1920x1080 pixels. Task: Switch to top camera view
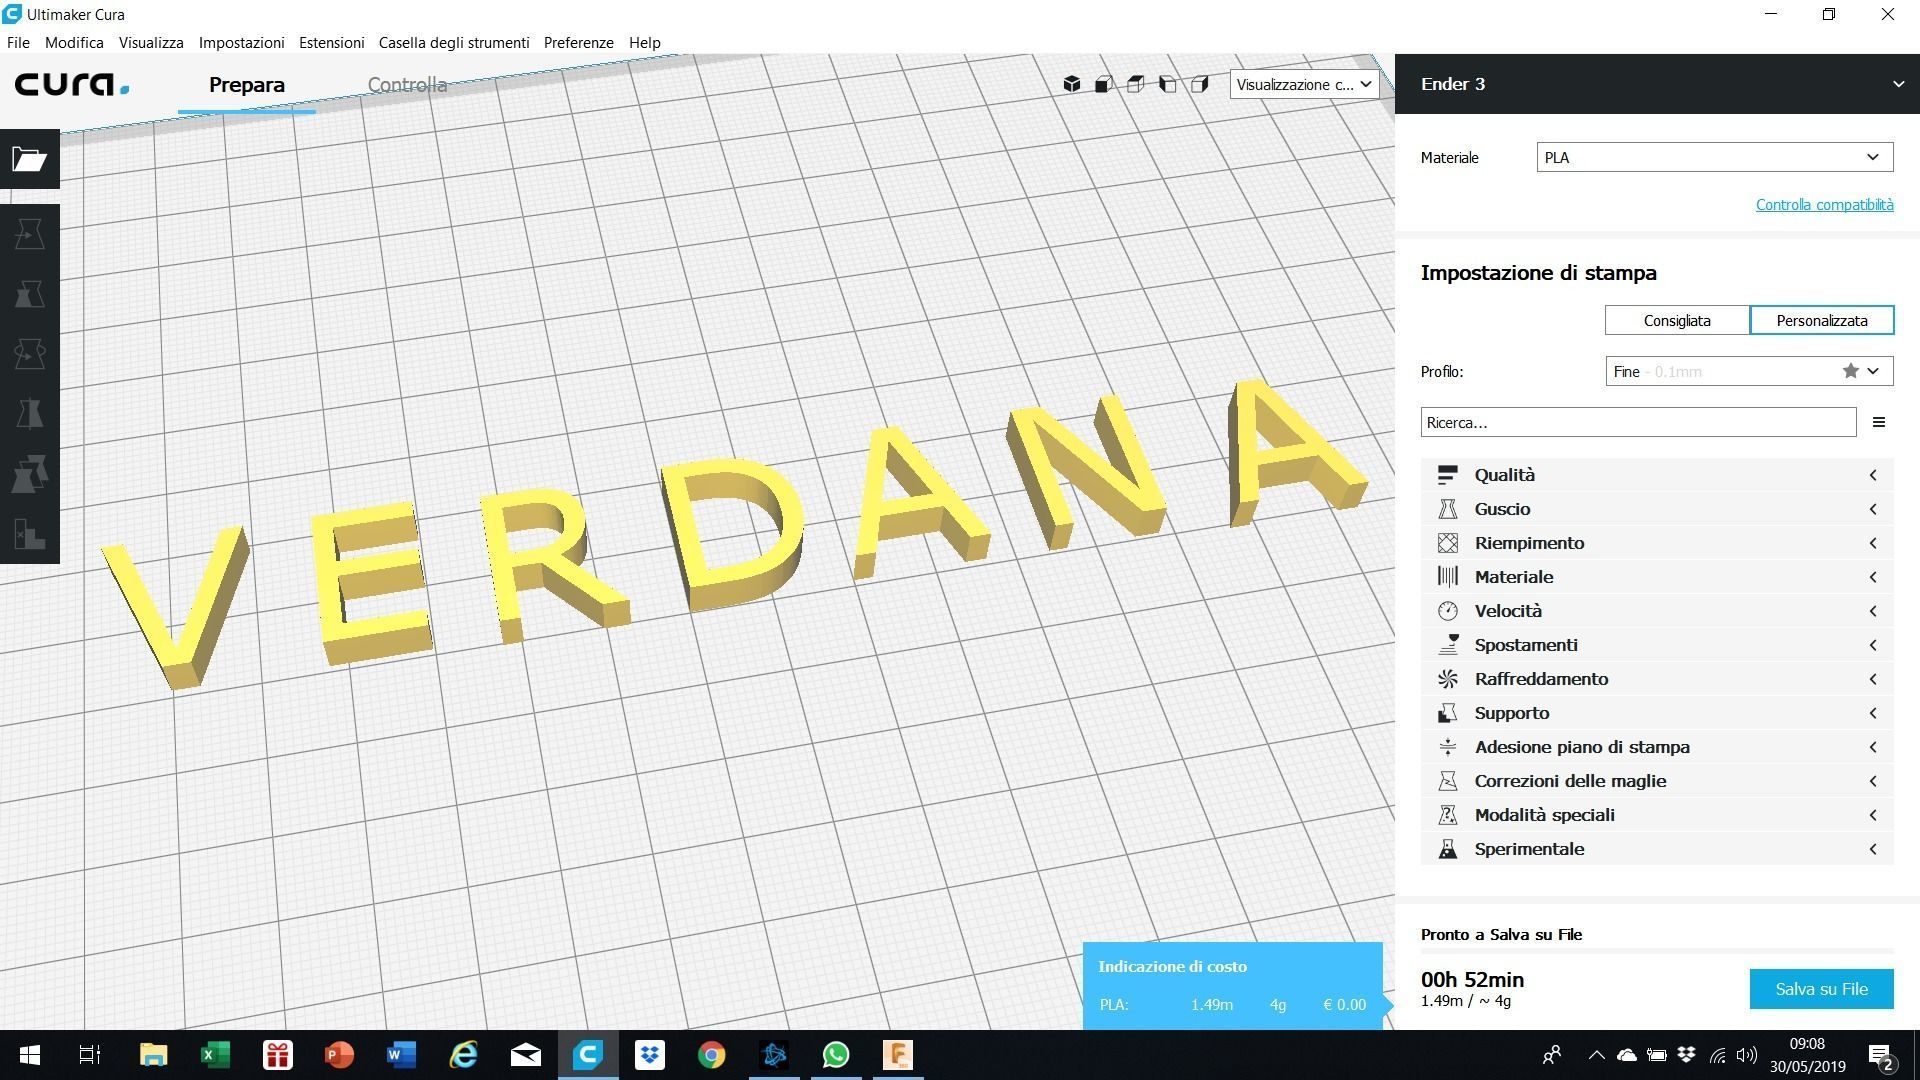[1136, 84]
